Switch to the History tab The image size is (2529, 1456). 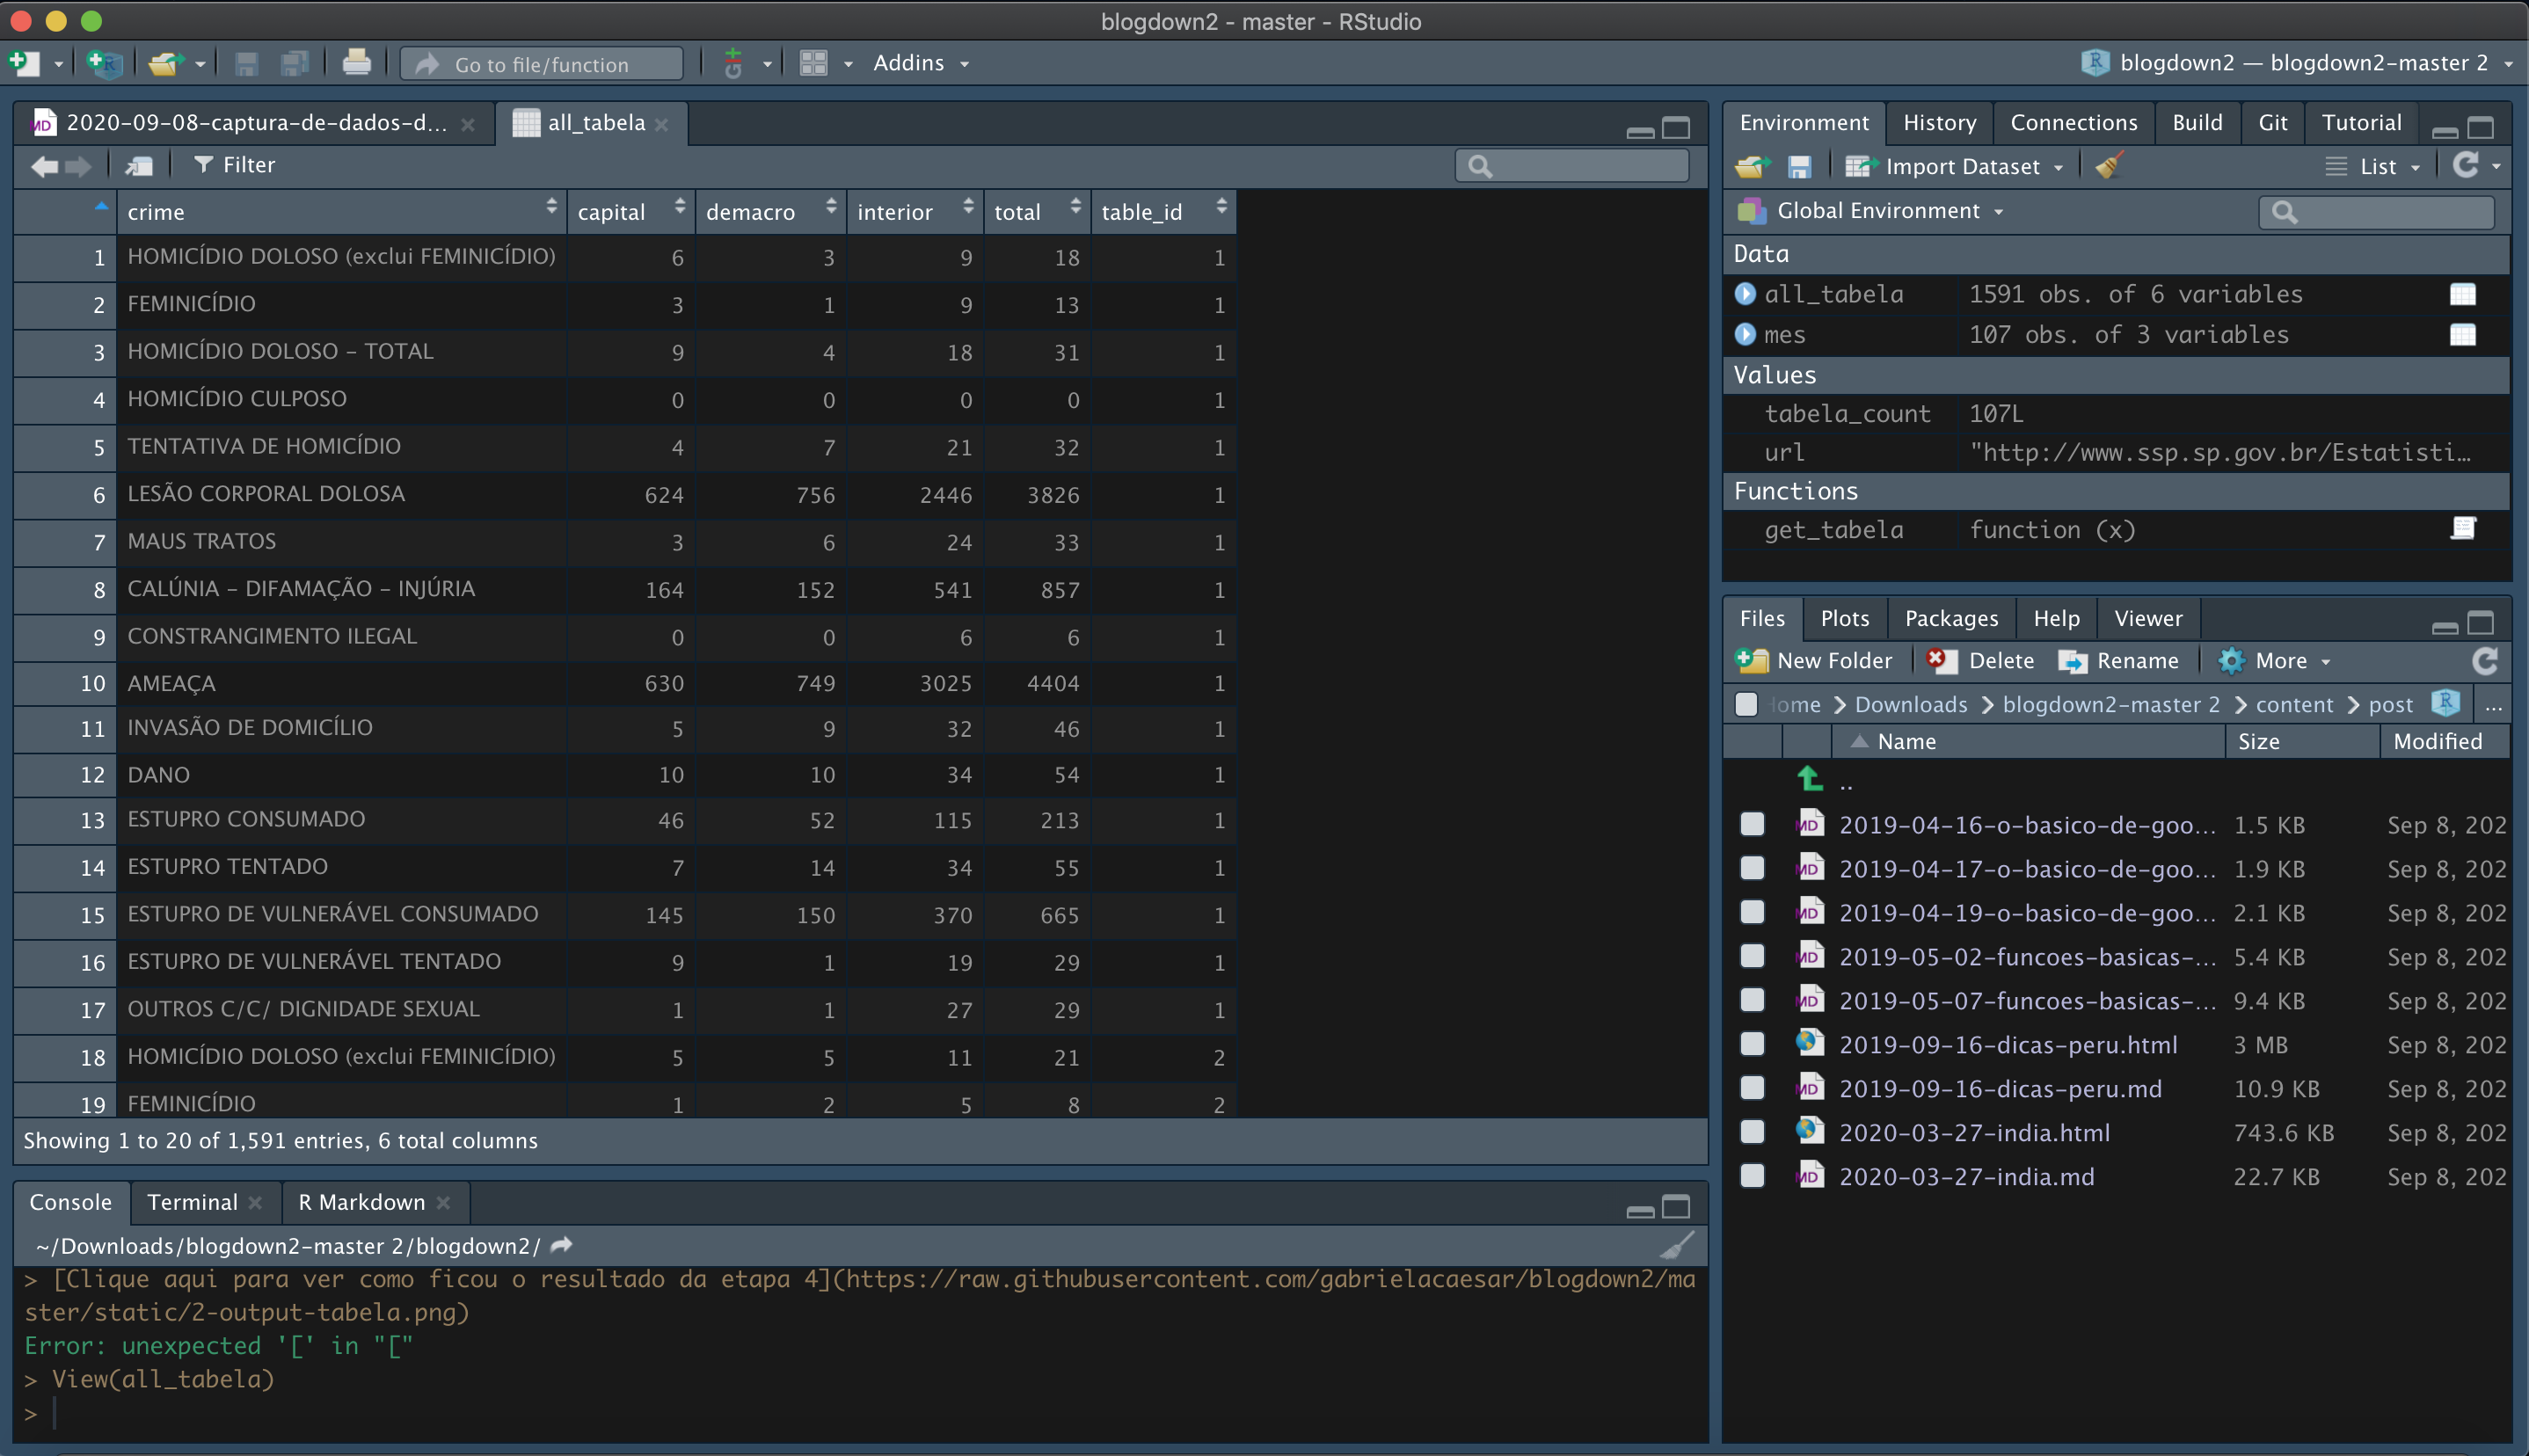tap(1939, 122)
